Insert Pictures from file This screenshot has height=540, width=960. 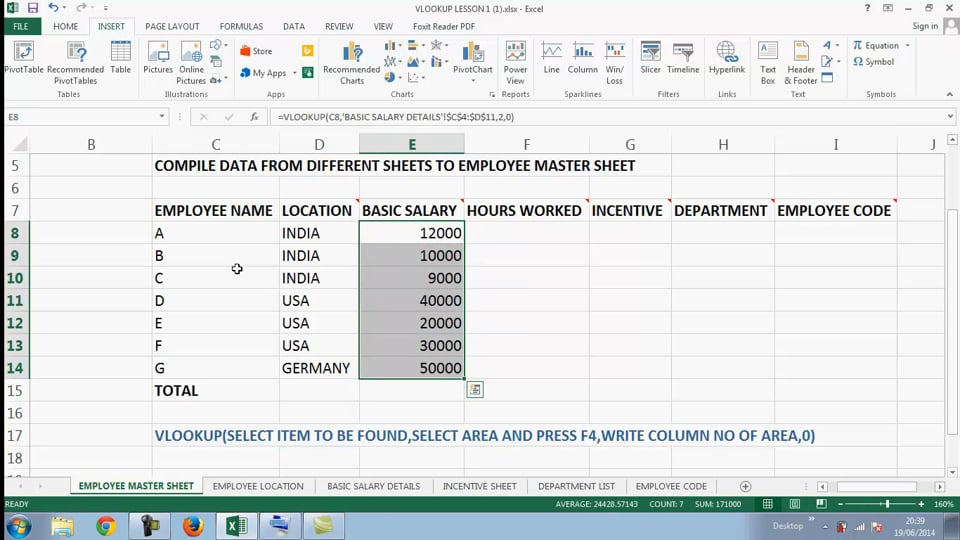[x=158, y=59]
